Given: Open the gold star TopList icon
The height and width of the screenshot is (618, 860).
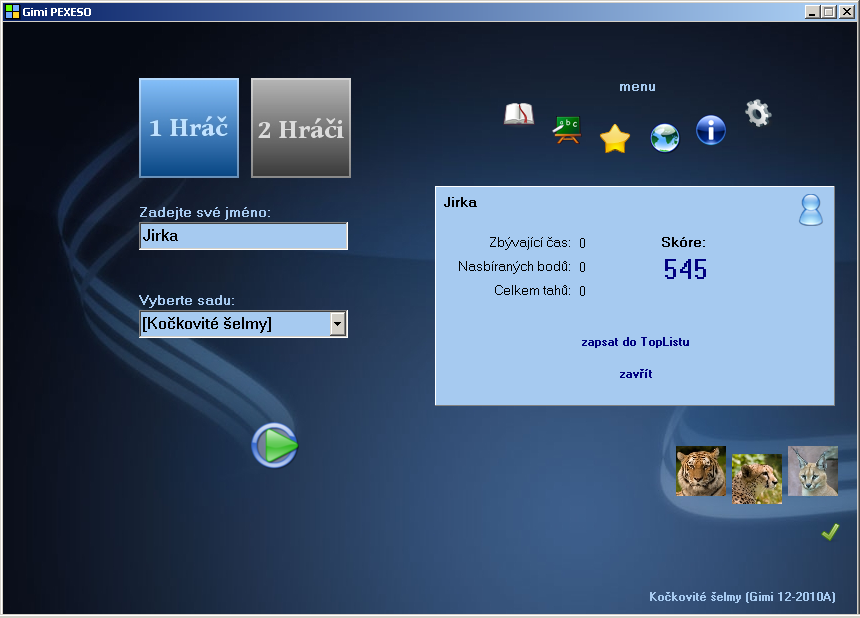Looking at the screenshot, I should click(615, 138).
